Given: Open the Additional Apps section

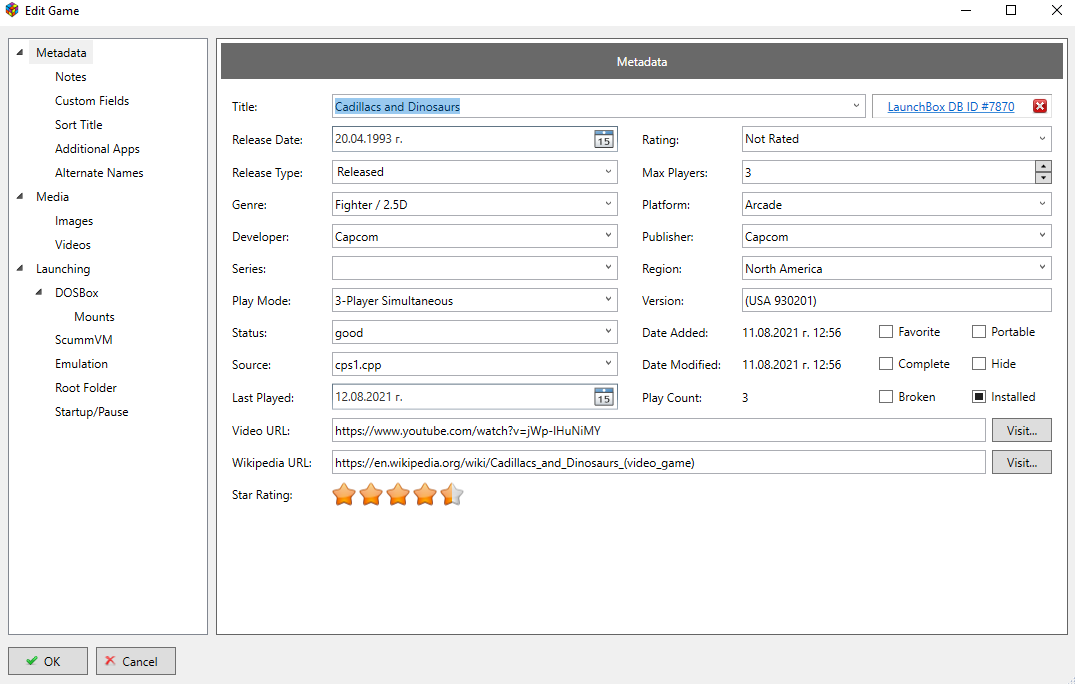Looking at the screenshot, I should click(97, 149).
